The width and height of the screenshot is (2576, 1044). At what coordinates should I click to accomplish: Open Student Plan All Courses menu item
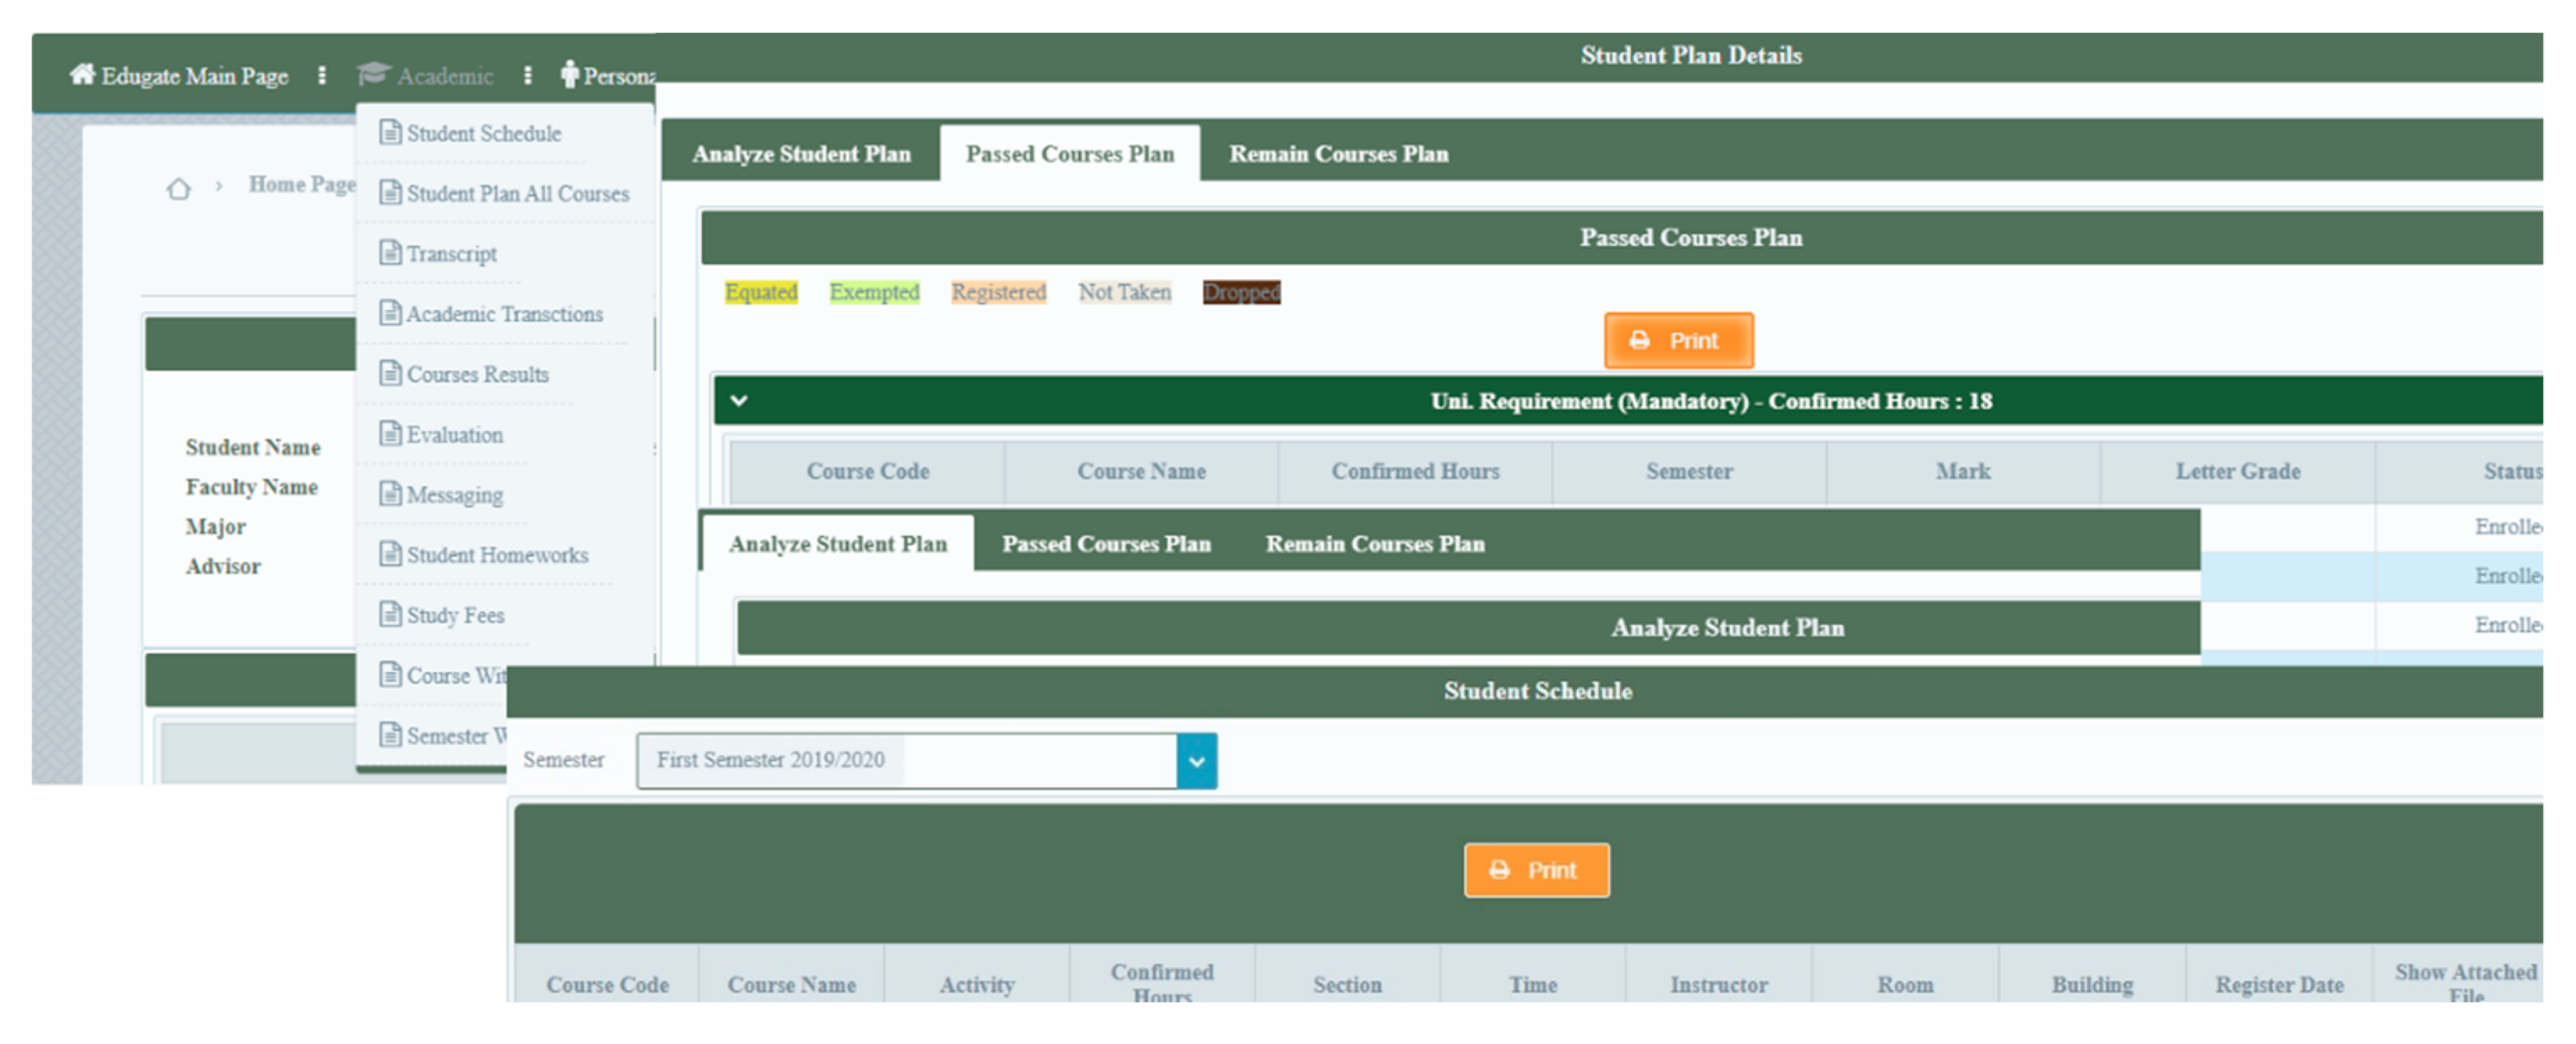(x=517, y=194)
